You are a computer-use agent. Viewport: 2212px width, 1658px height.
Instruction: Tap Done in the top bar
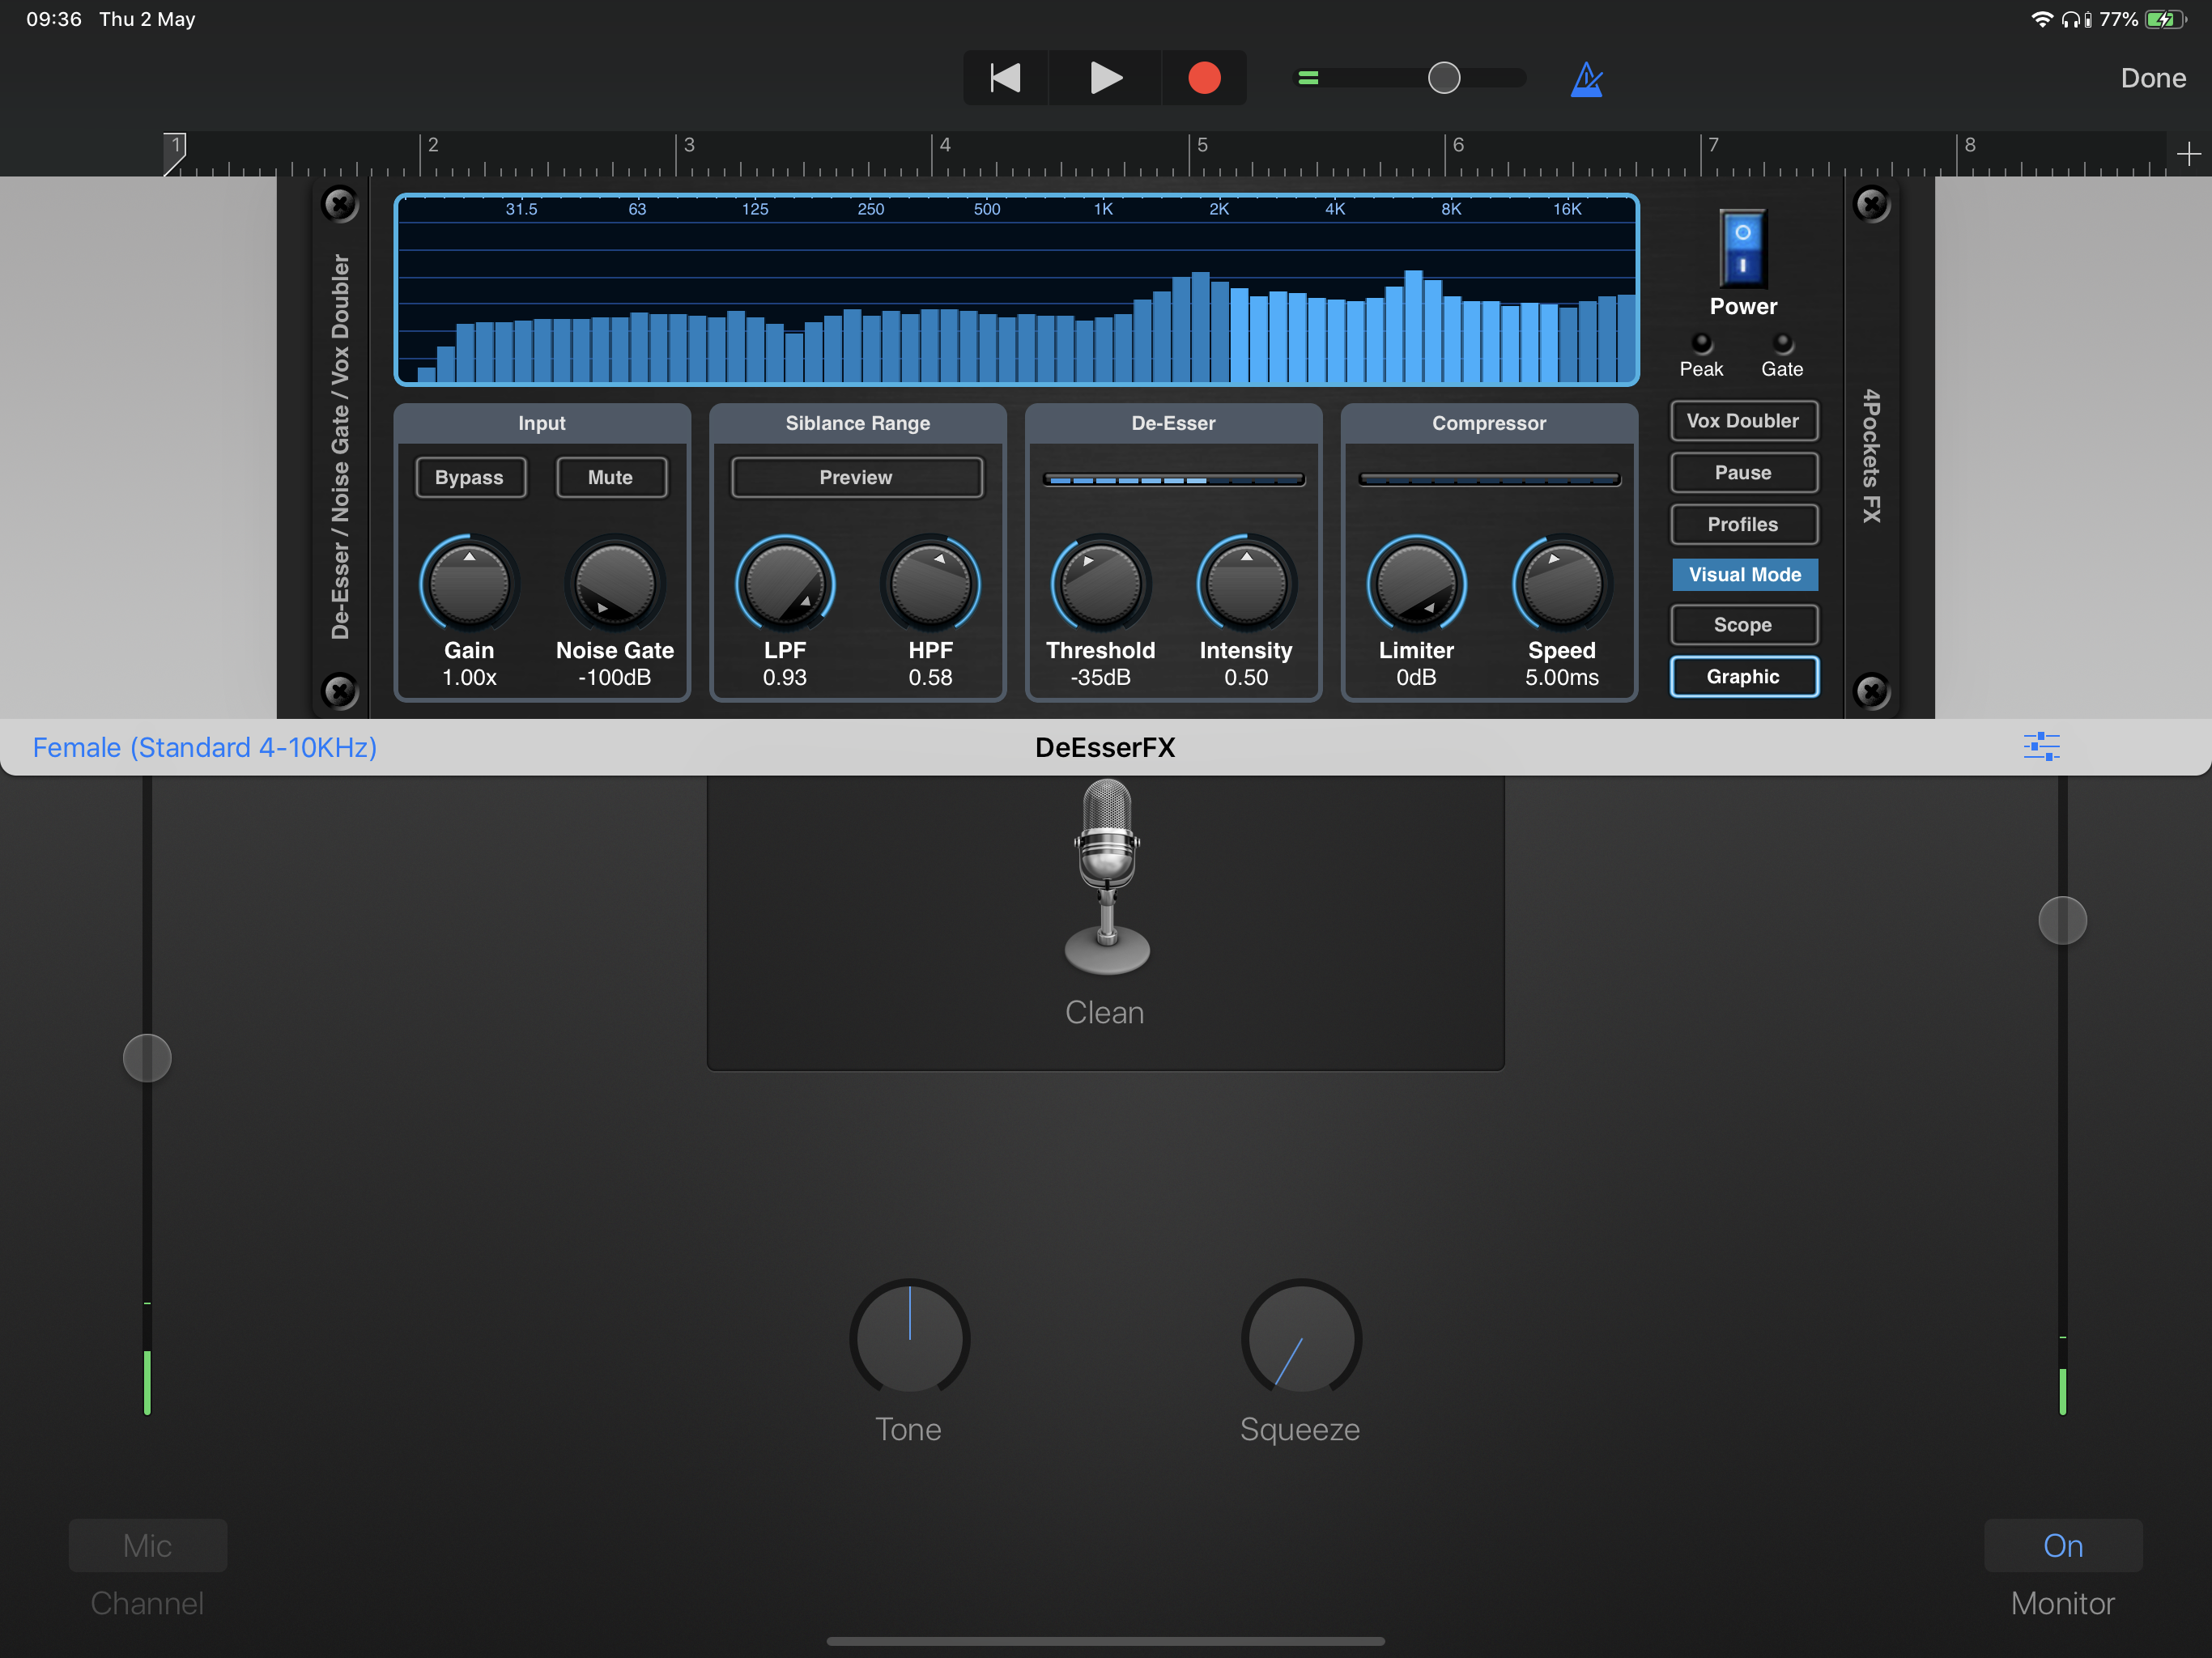(2152, 78)
